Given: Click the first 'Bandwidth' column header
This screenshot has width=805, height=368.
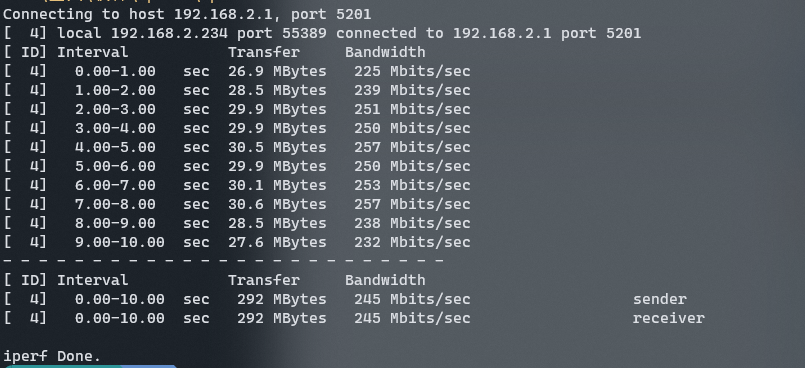Looking at the screenshot, I should tap(385, 52).
